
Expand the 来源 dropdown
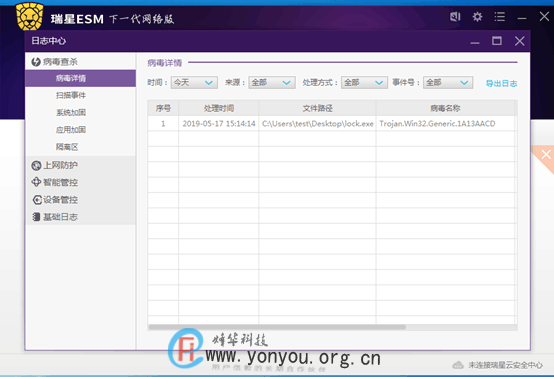click(272, 83)
